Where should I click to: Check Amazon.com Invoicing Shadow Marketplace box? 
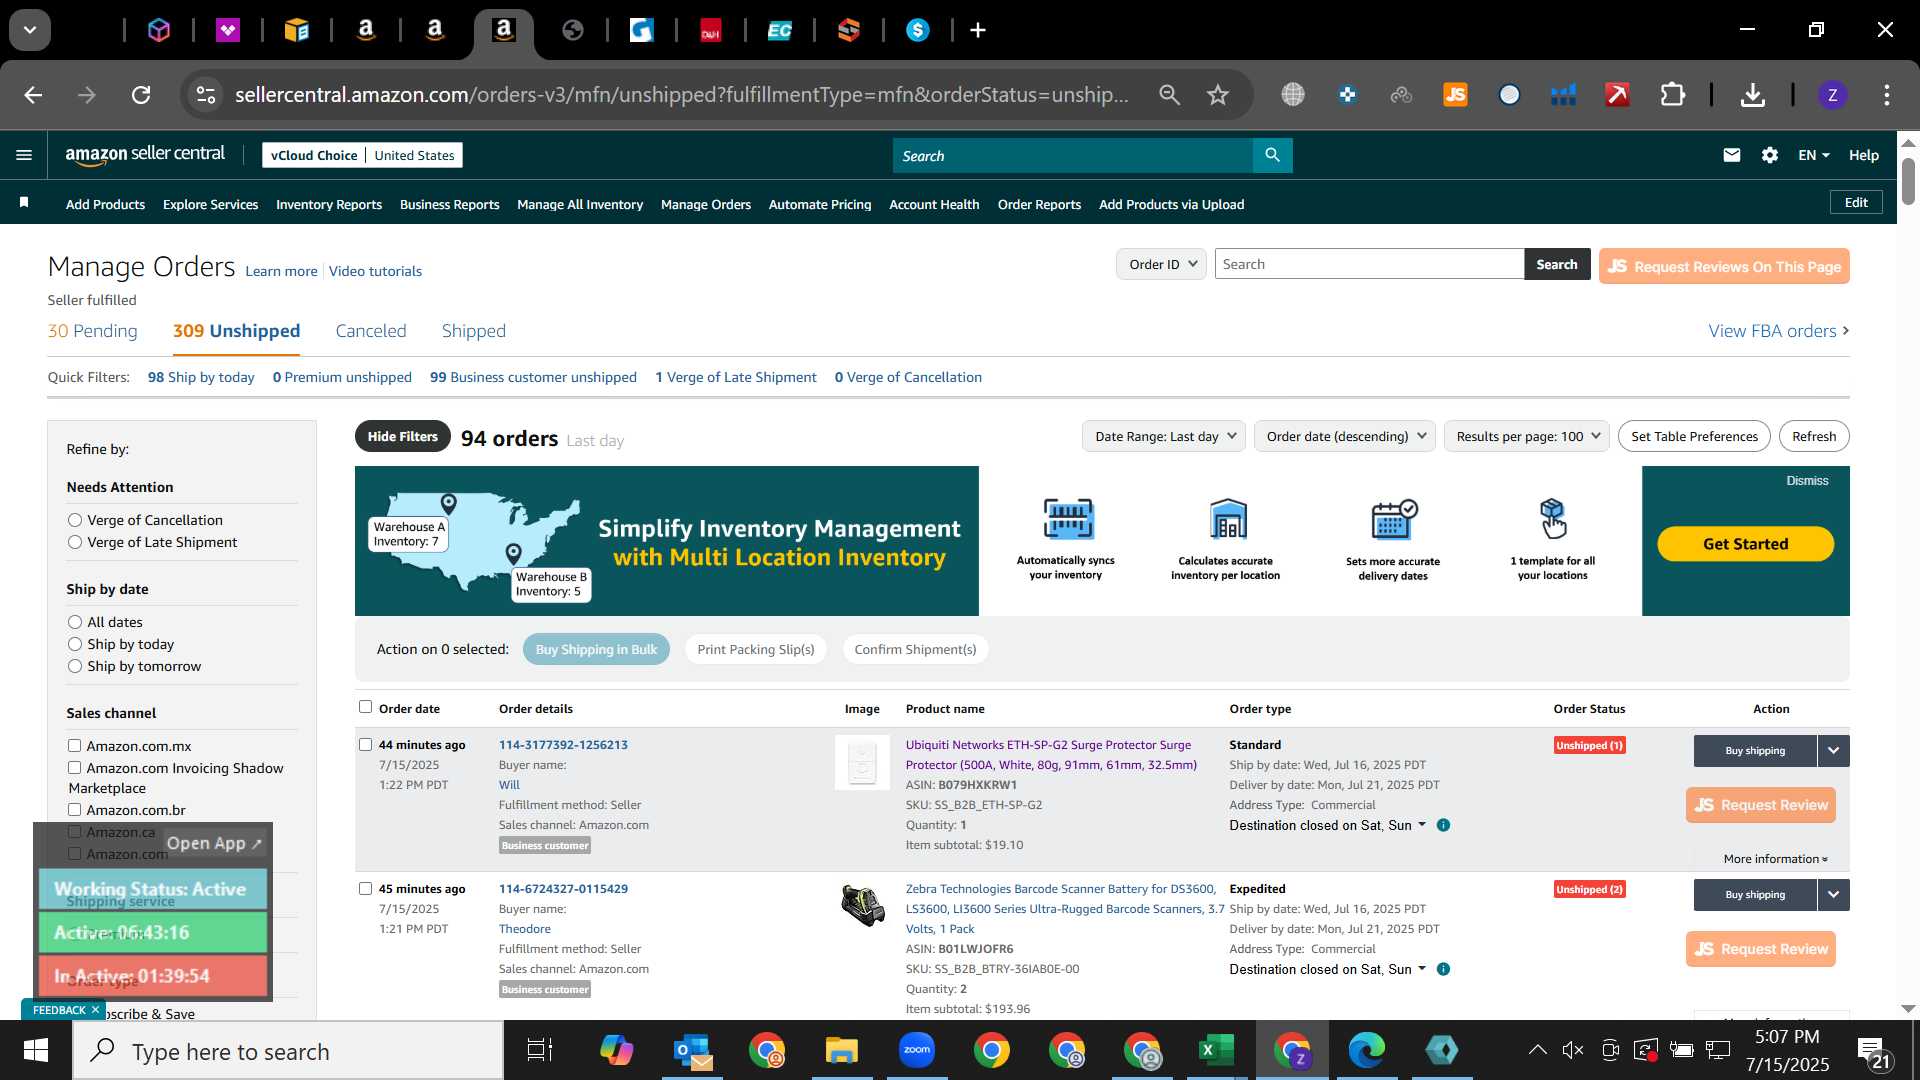pyautogui.click(x=74, y=768)
